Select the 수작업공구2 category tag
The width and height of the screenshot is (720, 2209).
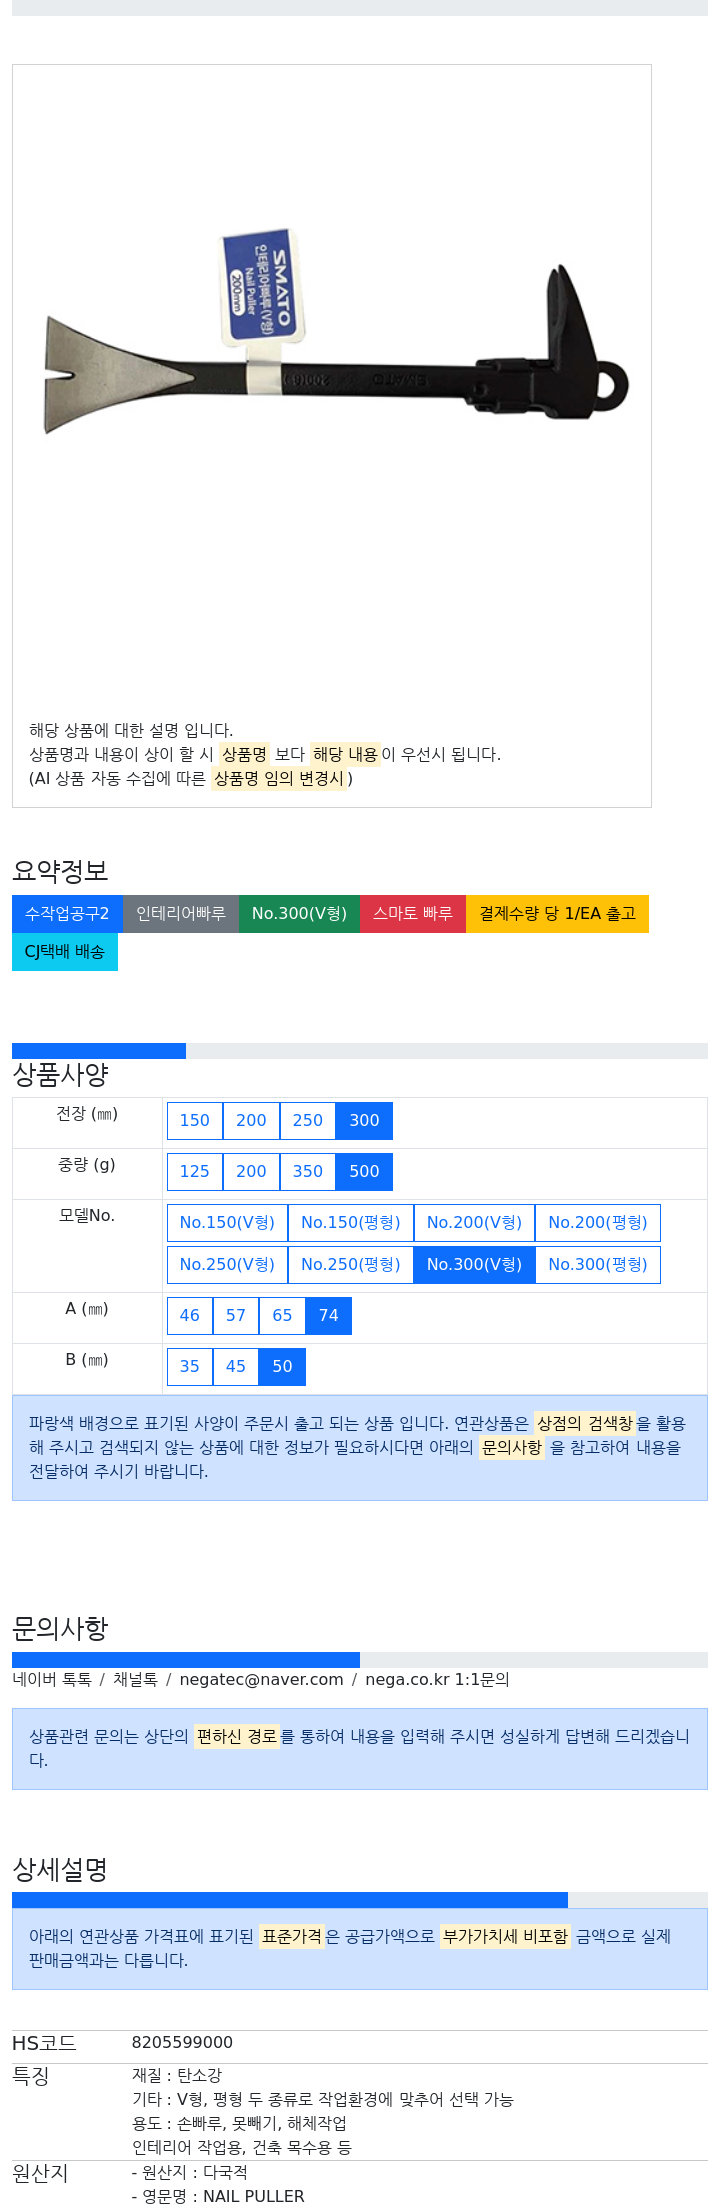tap(67, 913)
